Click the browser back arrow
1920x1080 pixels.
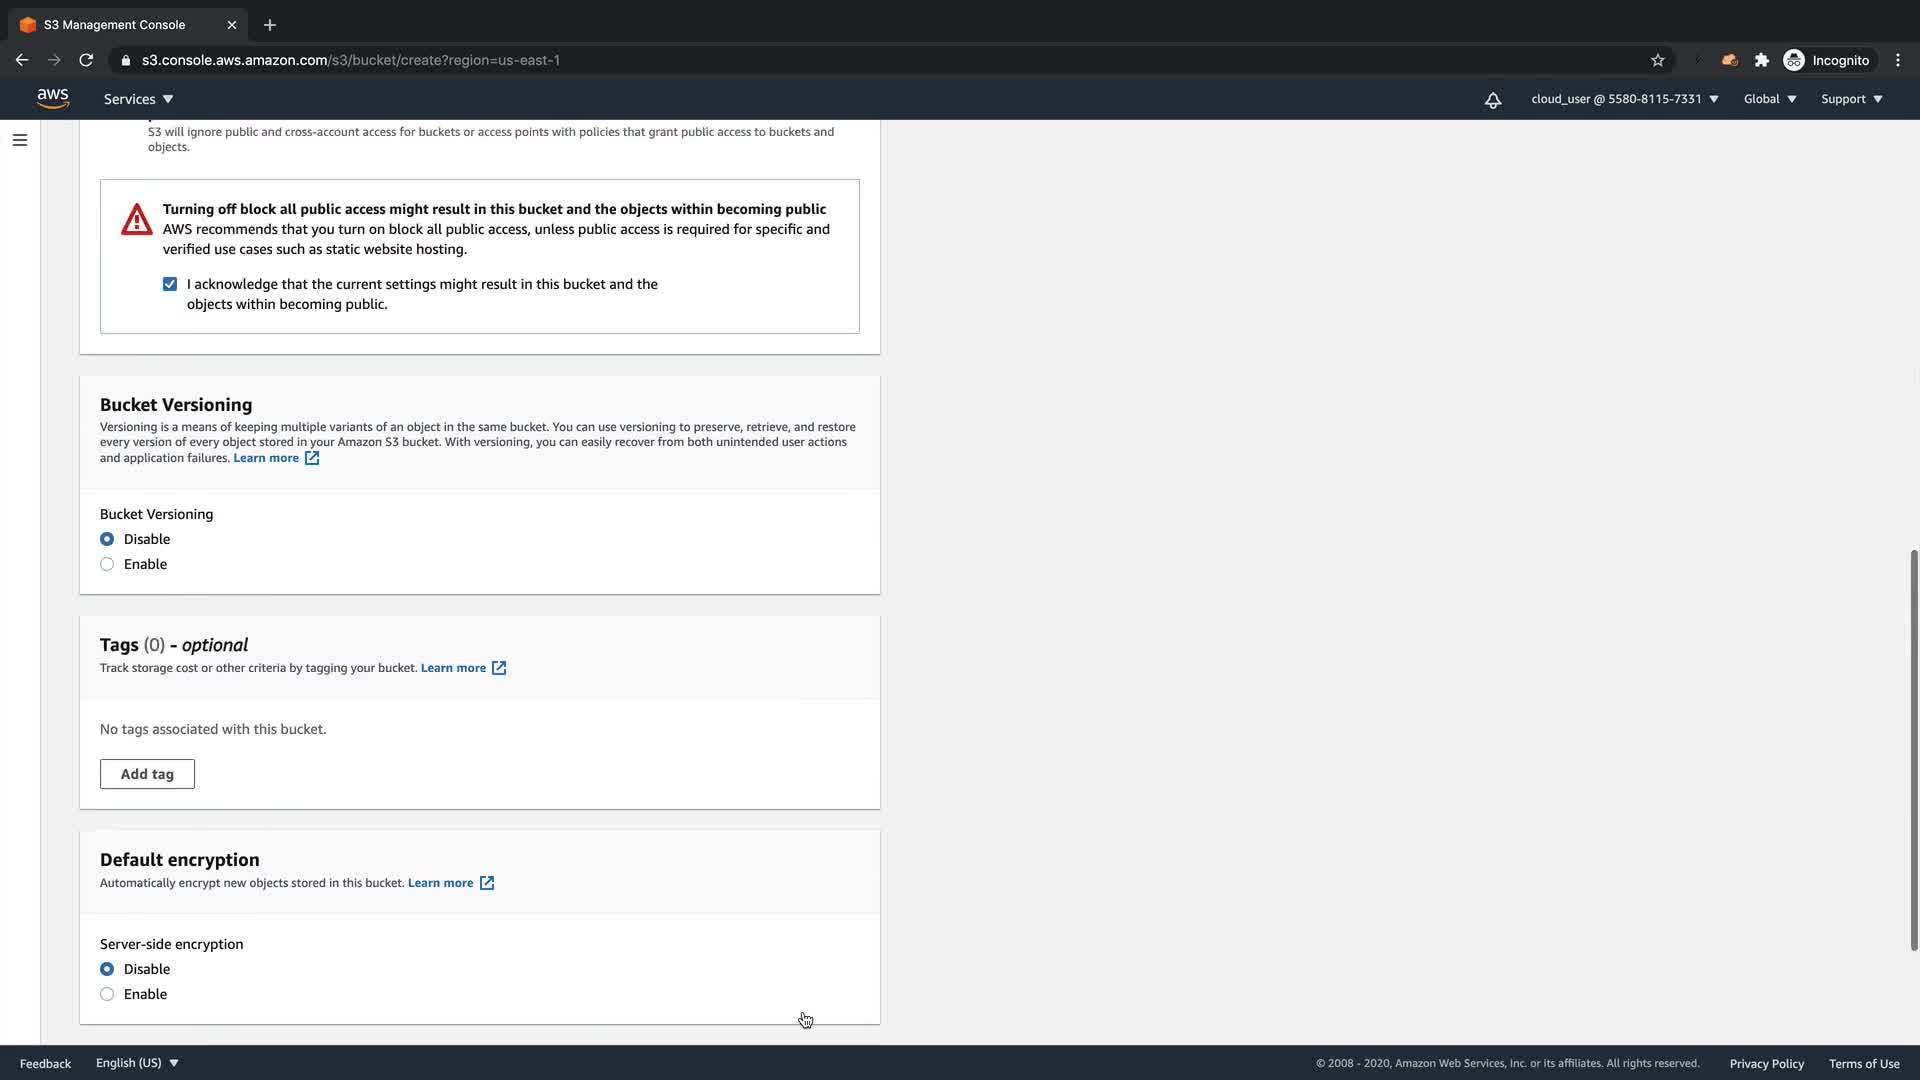22,60
